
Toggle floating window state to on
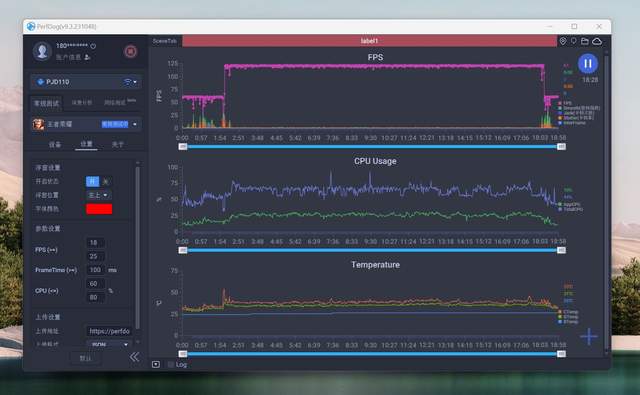[93, 182]
